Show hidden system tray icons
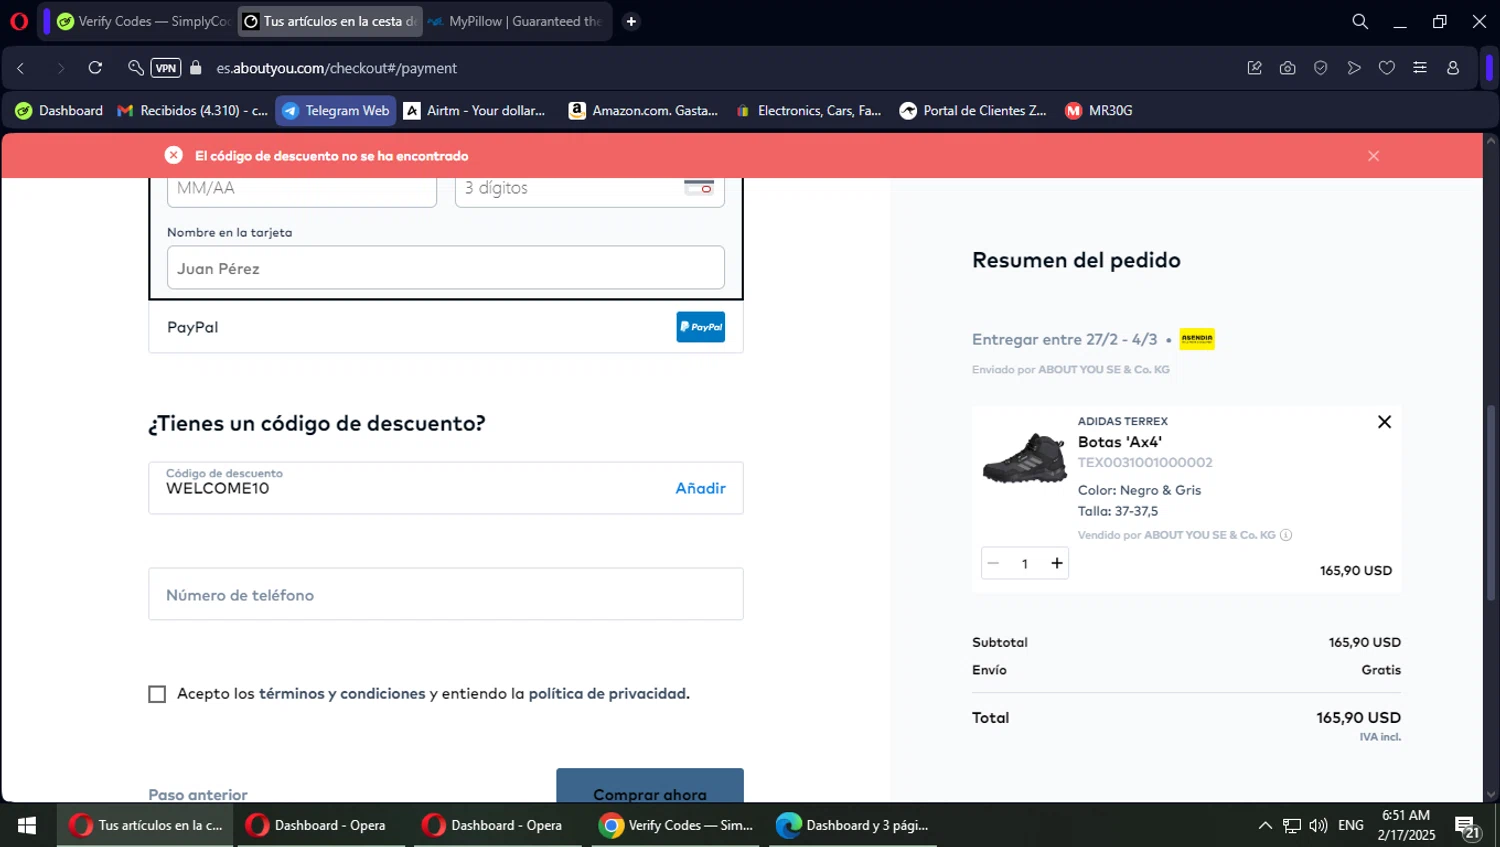The width and height of the screenshot is (1500, 847). pyautogui.click(x=1265, y=825)
